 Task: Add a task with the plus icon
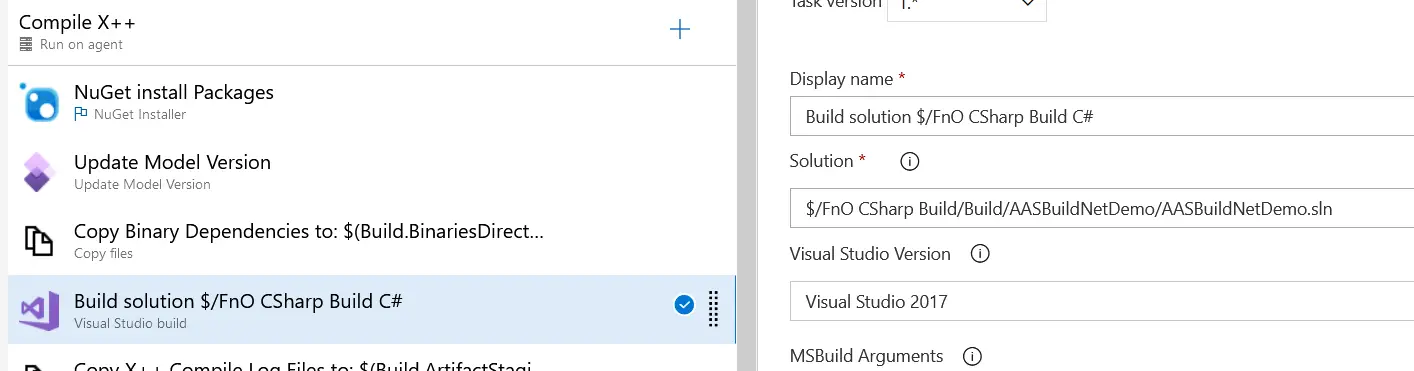(x=680, y=30)
